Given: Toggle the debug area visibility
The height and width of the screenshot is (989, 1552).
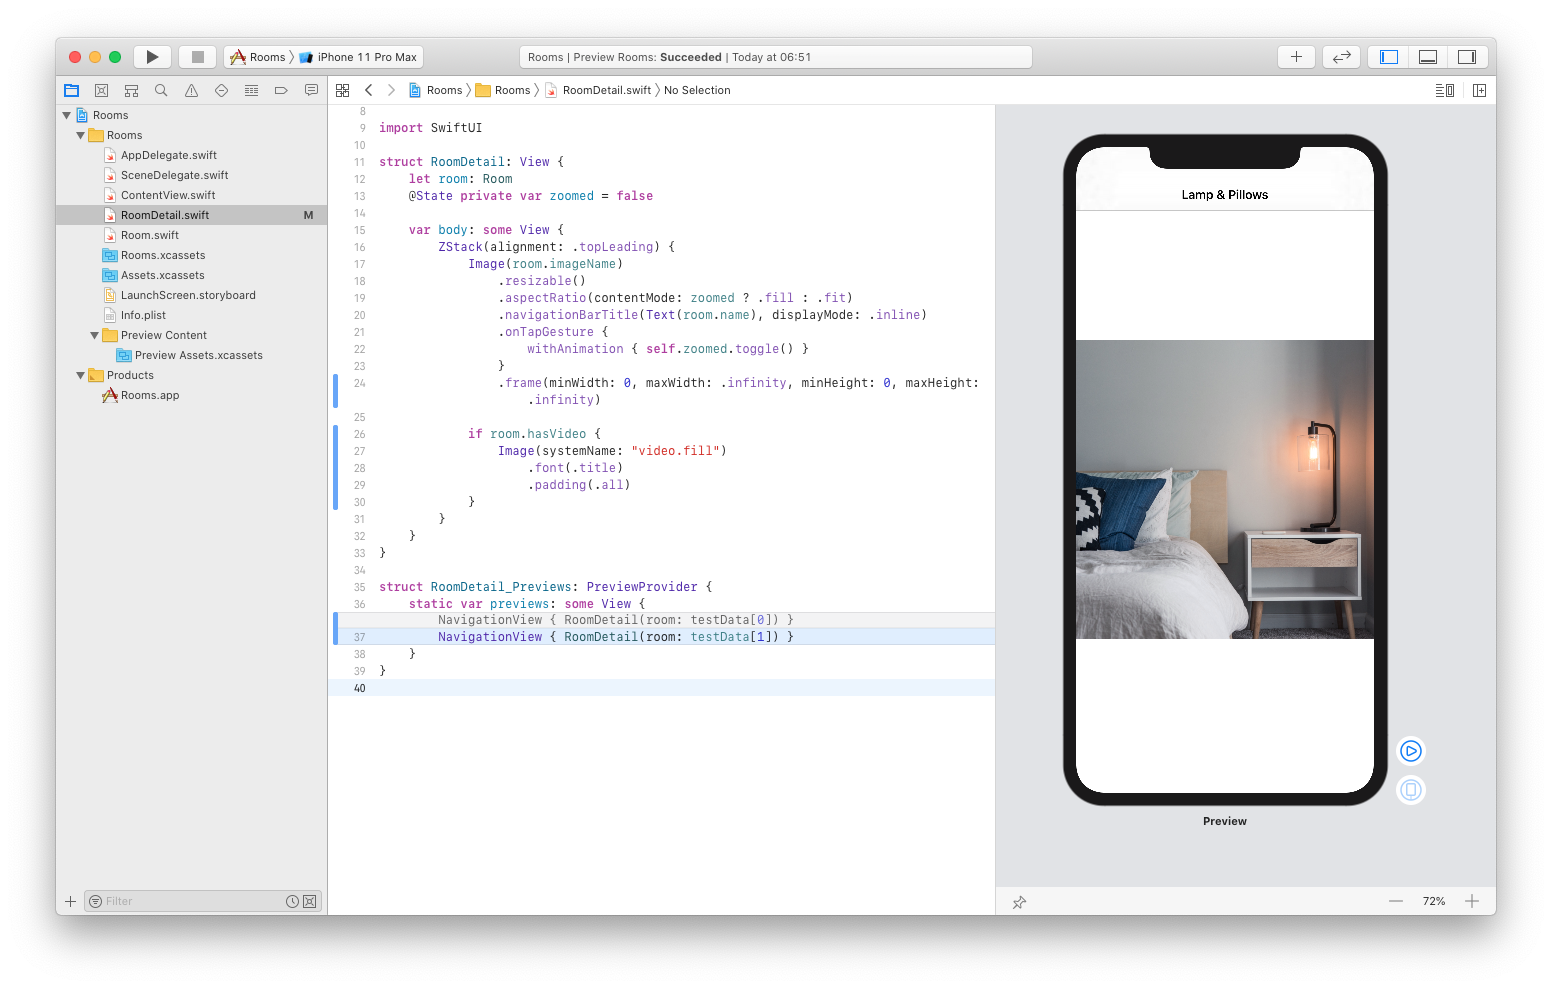Looking at the screenshot, I should click(x=1427, y=56).
